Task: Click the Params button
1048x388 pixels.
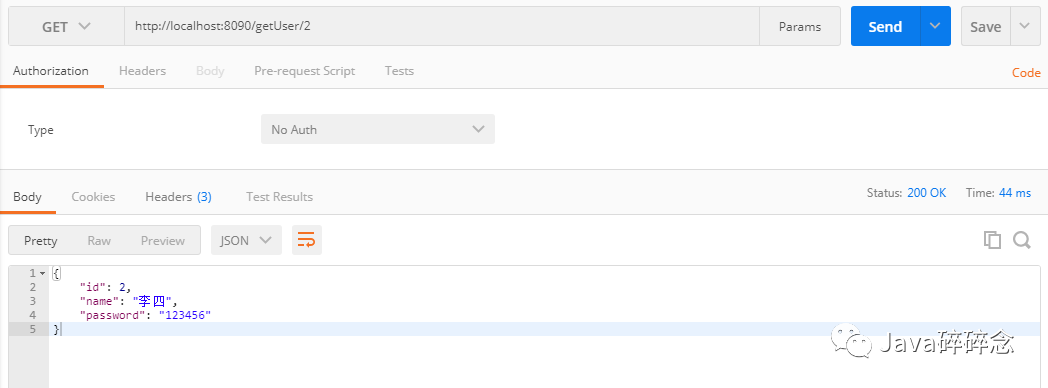Action: 800,27
